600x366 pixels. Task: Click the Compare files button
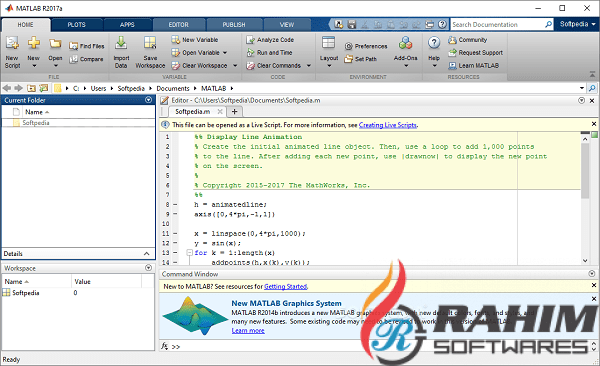coord(87,59)
